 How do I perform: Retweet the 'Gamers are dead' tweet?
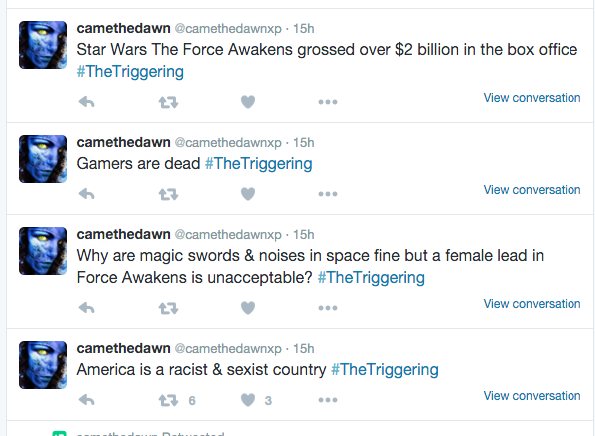click(168, 194)
